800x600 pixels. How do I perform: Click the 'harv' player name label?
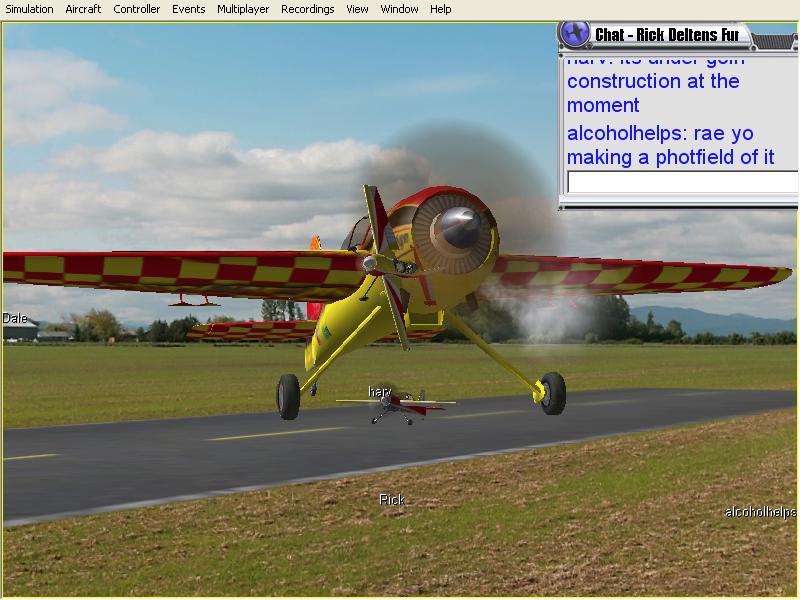(x=380, y=392)
